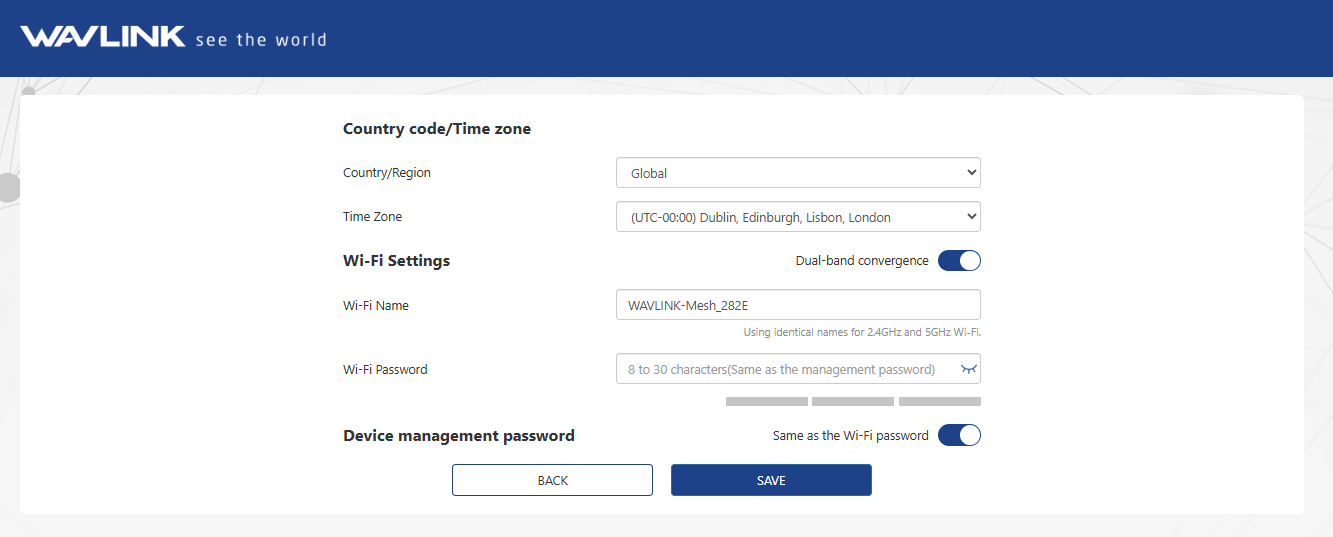Focus the Wi-Fi Name text field

797,305
